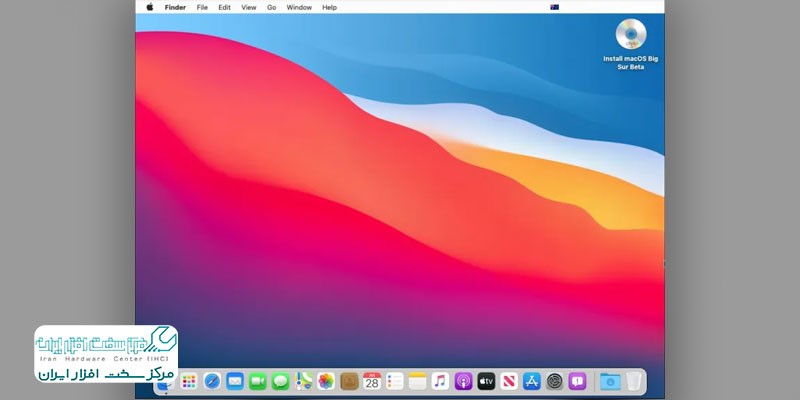The height and width of the screenshot is (400, 800).
Task: Open the Finder menu
Action: point(175,7)
